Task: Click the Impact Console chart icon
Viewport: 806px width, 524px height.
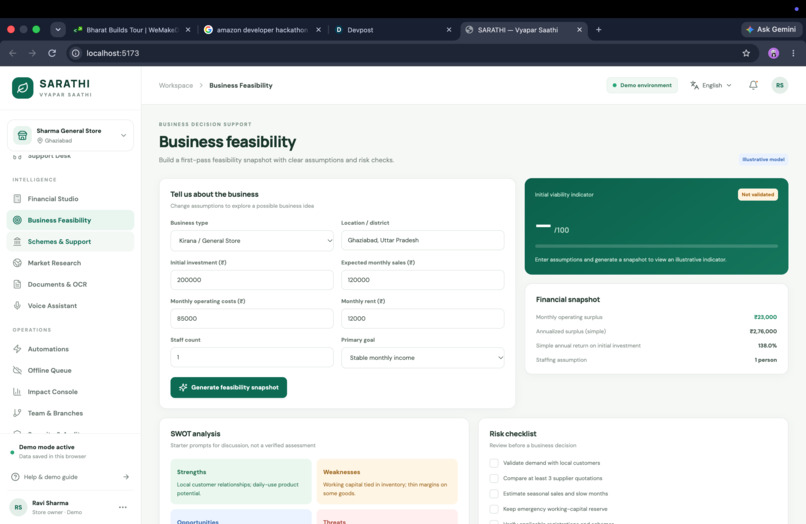Action: [17, 392]
